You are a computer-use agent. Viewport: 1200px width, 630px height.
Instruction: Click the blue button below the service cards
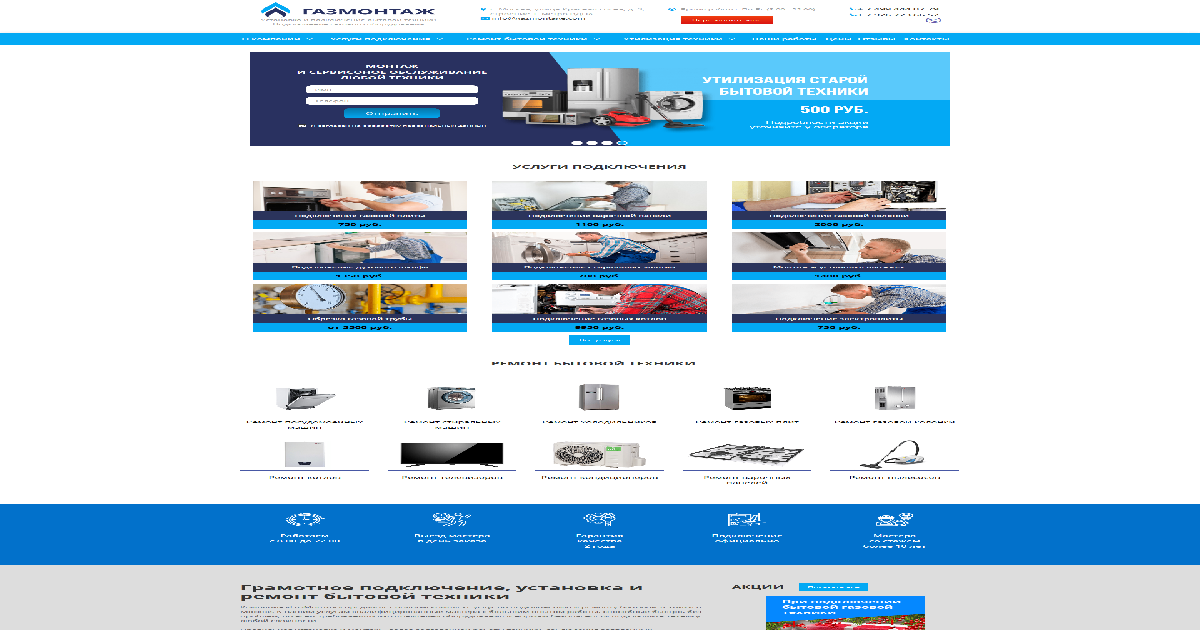599,340
